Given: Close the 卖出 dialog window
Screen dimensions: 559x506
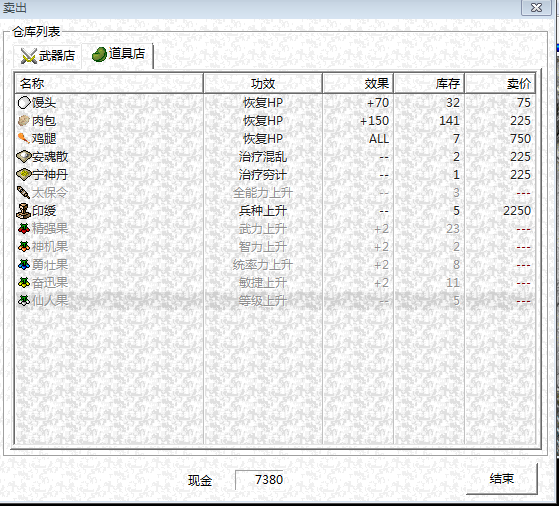Looking at the screenshot, I should [x=536, y=7].
